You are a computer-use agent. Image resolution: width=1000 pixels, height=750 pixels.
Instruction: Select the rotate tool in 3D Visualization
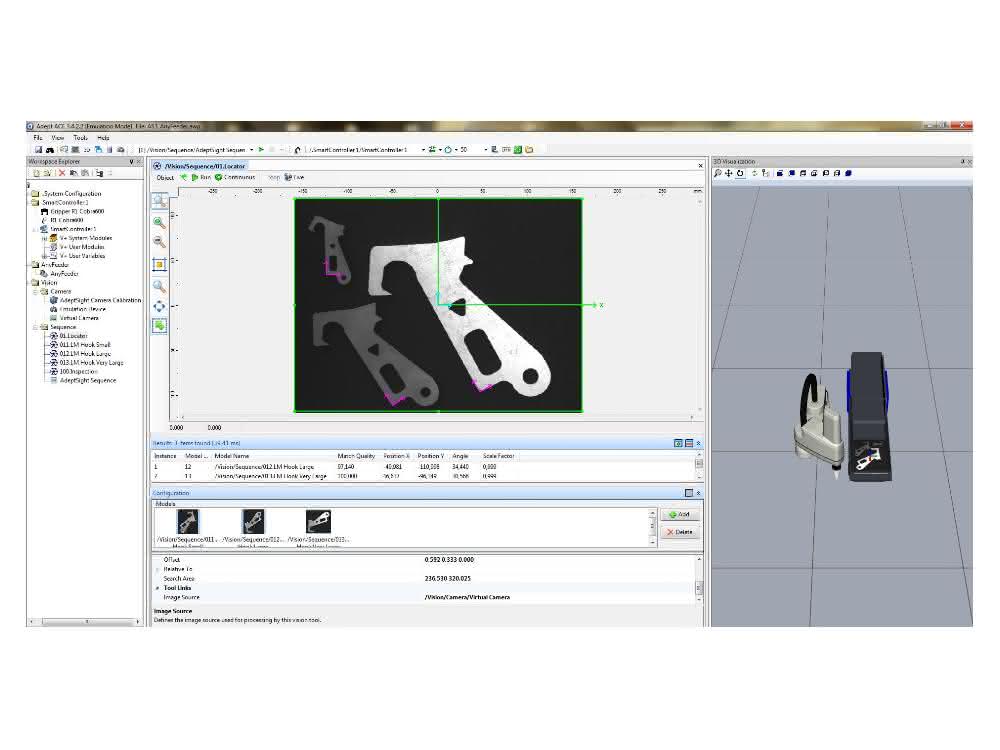(x=740, y=173)
